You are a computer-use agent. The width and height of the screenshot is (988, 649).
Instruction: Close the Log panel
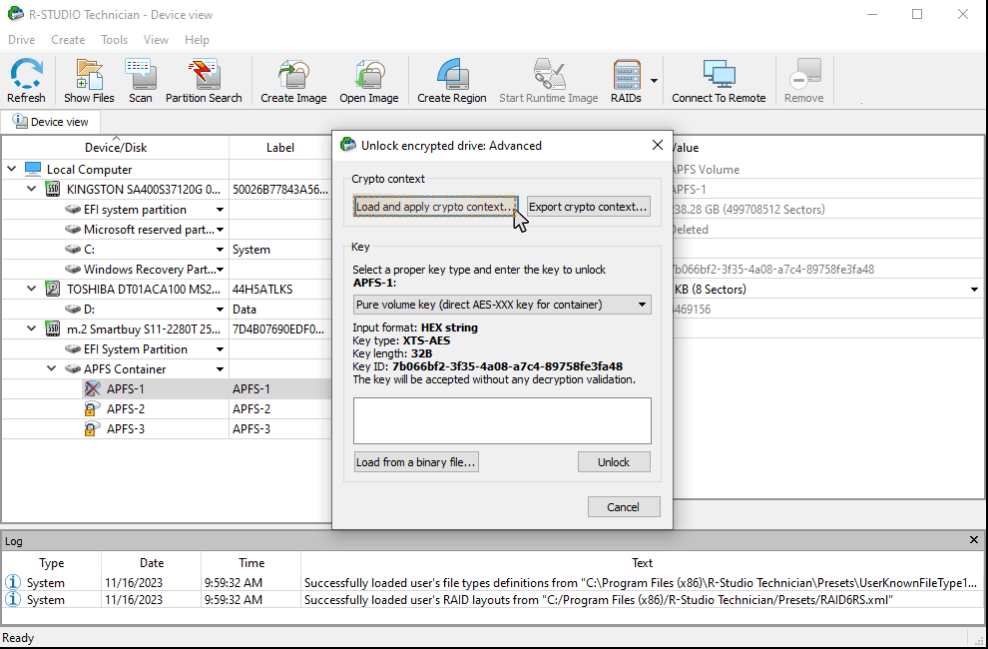(x=974, y=540)
